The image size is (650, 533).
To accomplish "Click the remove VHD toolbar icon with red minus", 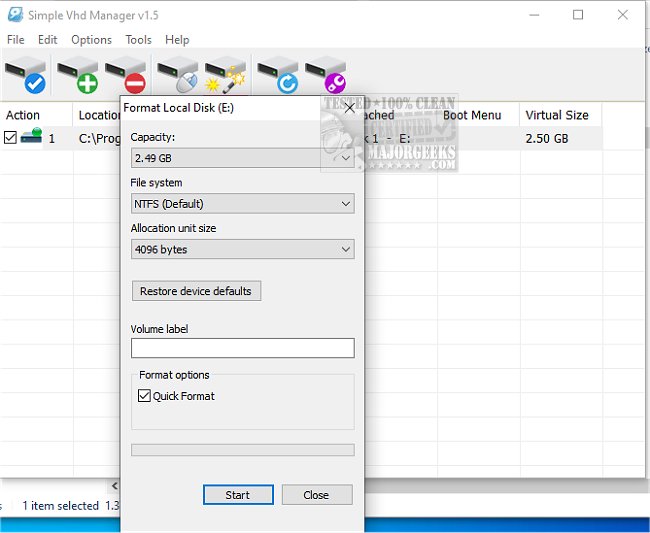I will pyautogui.click(x=126, y=75).
